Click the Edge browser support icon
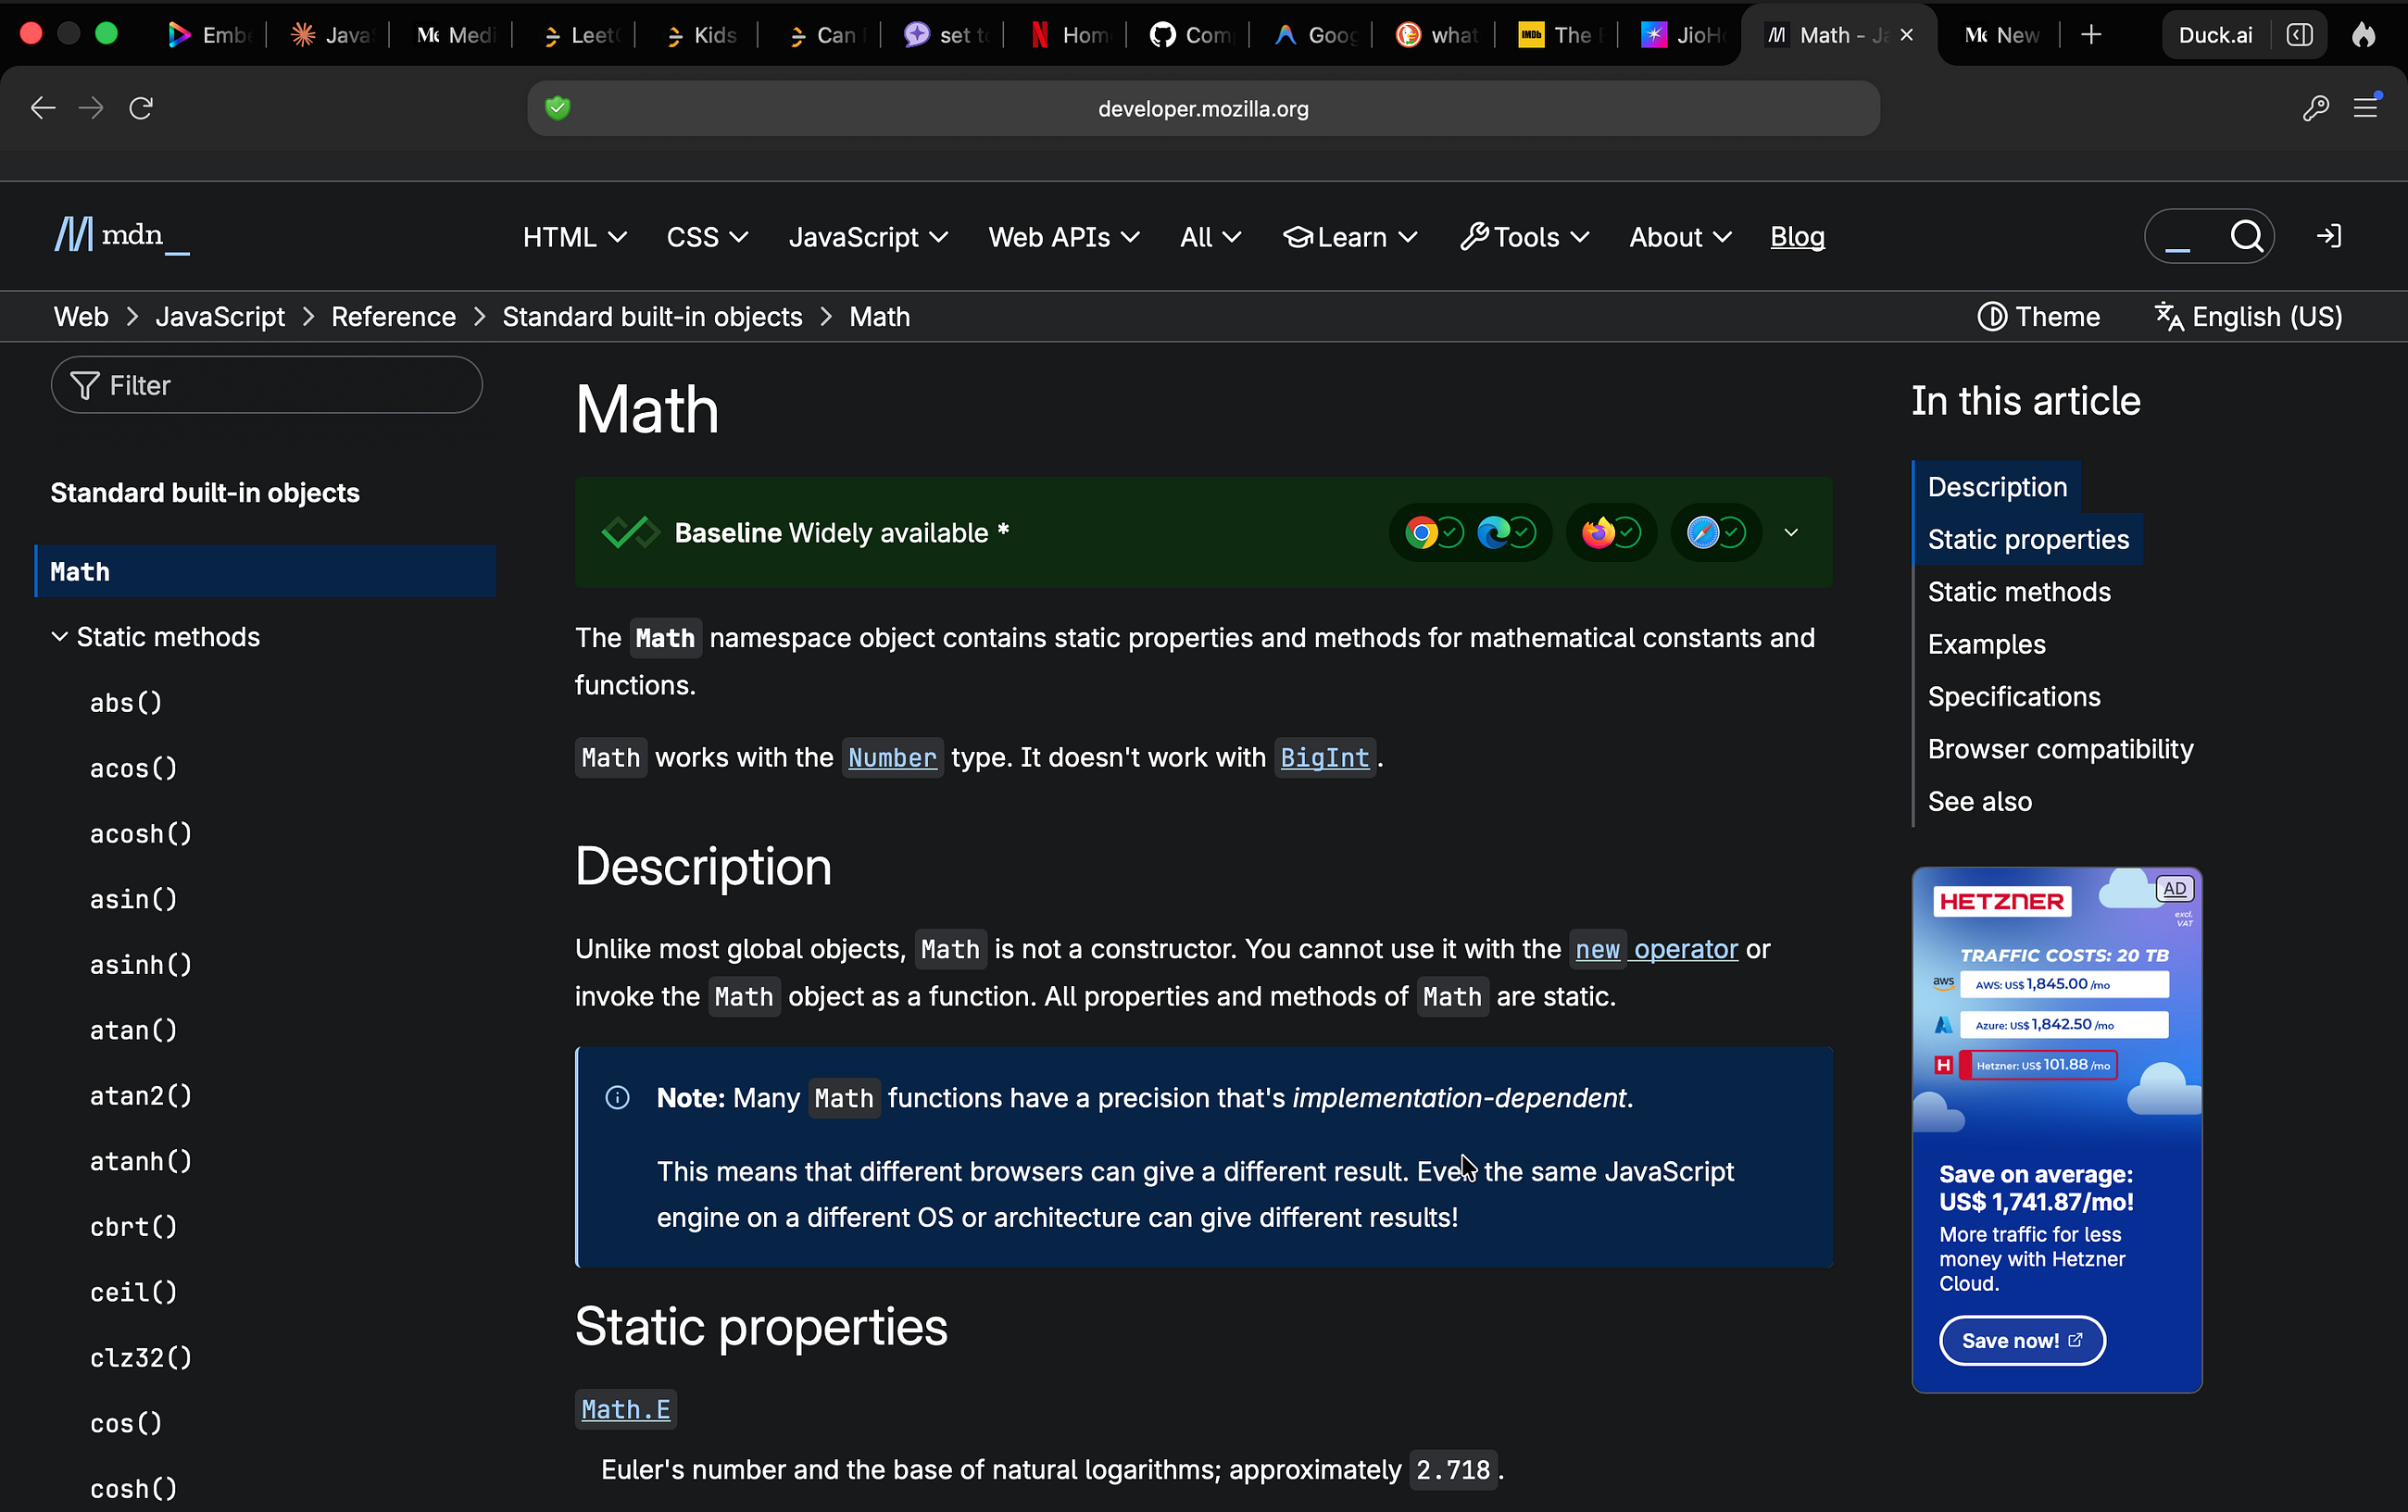The image size is (2408, 1512). click(x=1493, y=533)
